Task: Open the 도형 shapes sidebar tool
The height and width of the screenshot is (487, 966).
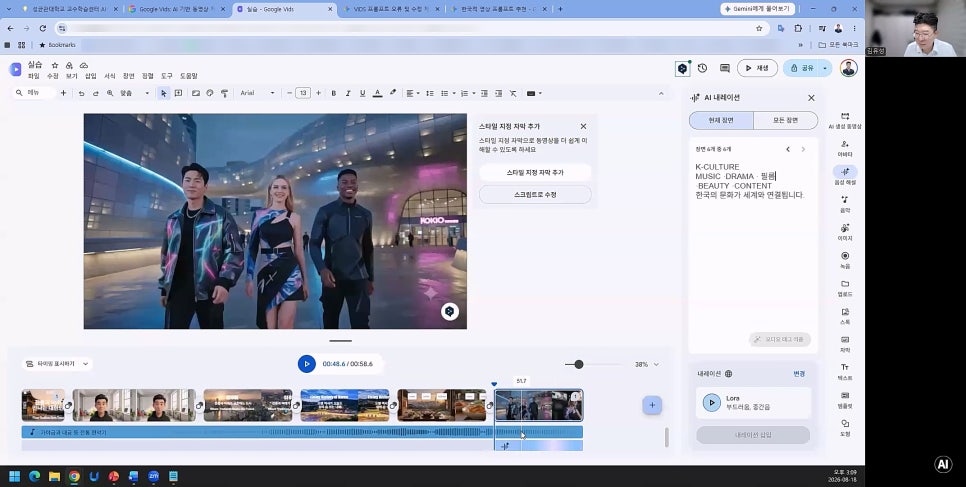Action: coord(845,428)
